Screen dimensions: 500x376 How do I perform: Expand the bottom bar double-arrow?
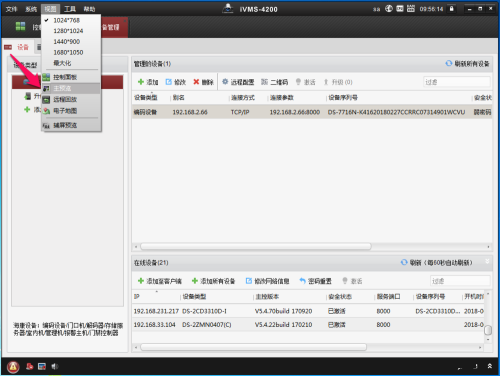pos(489,366)
